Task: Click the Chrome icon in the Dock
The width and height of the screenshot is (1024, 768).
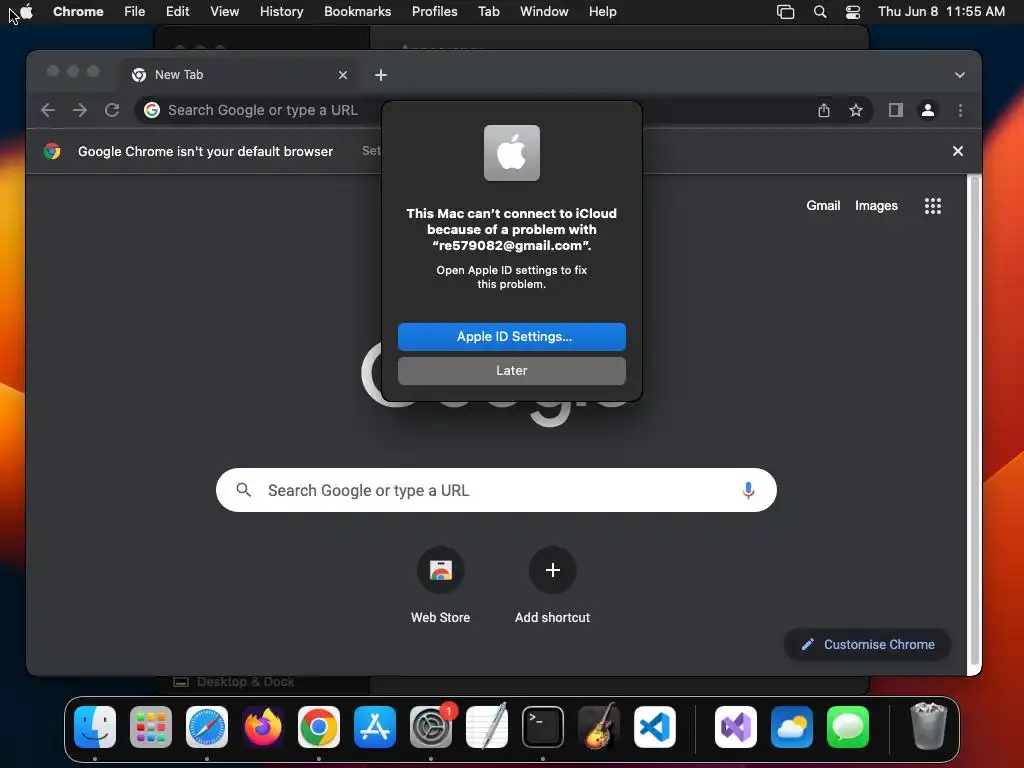Action: pyautogui.click(x=319, y=727)
